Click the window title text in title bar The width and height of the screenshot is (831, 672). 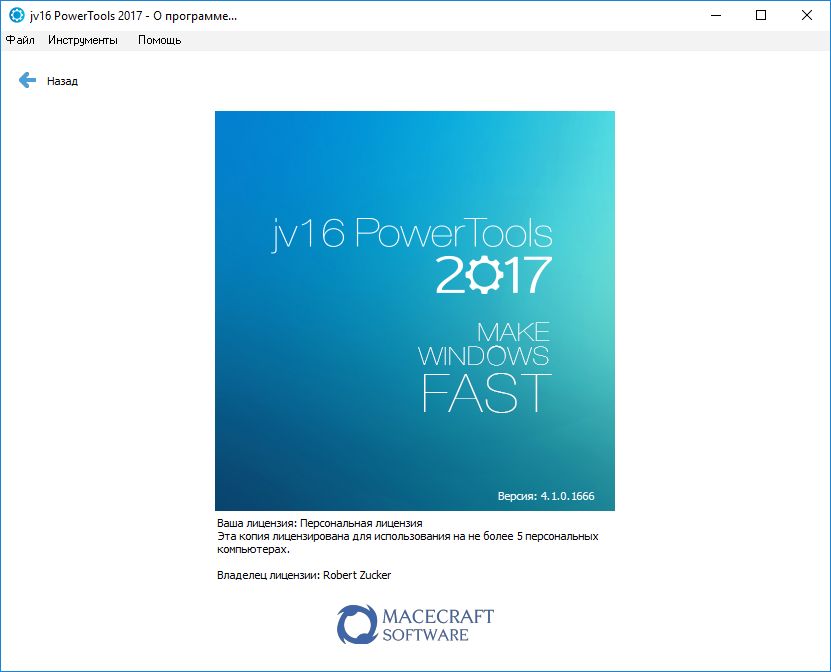click(x=131, y=16)
